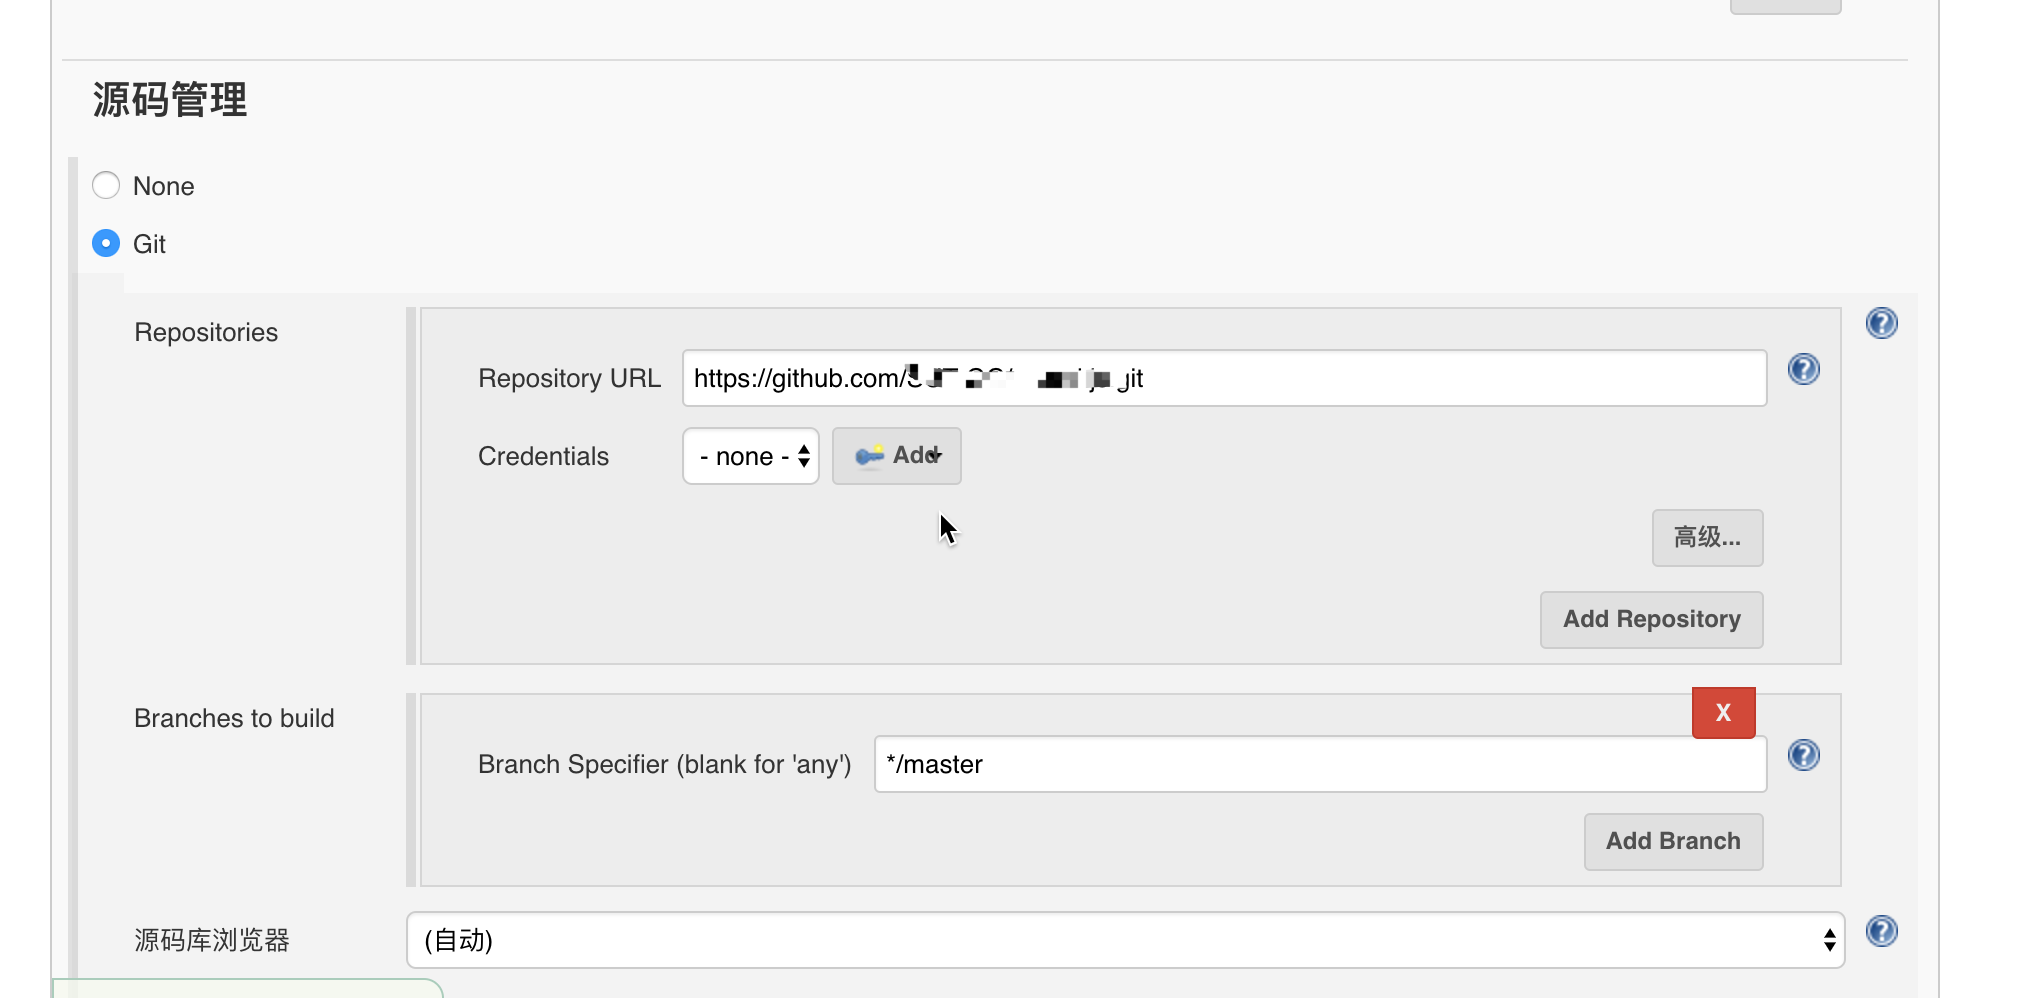Viewport: 2044px width, 998px height.
Task: Click the None radio button label
Action: 163,187
